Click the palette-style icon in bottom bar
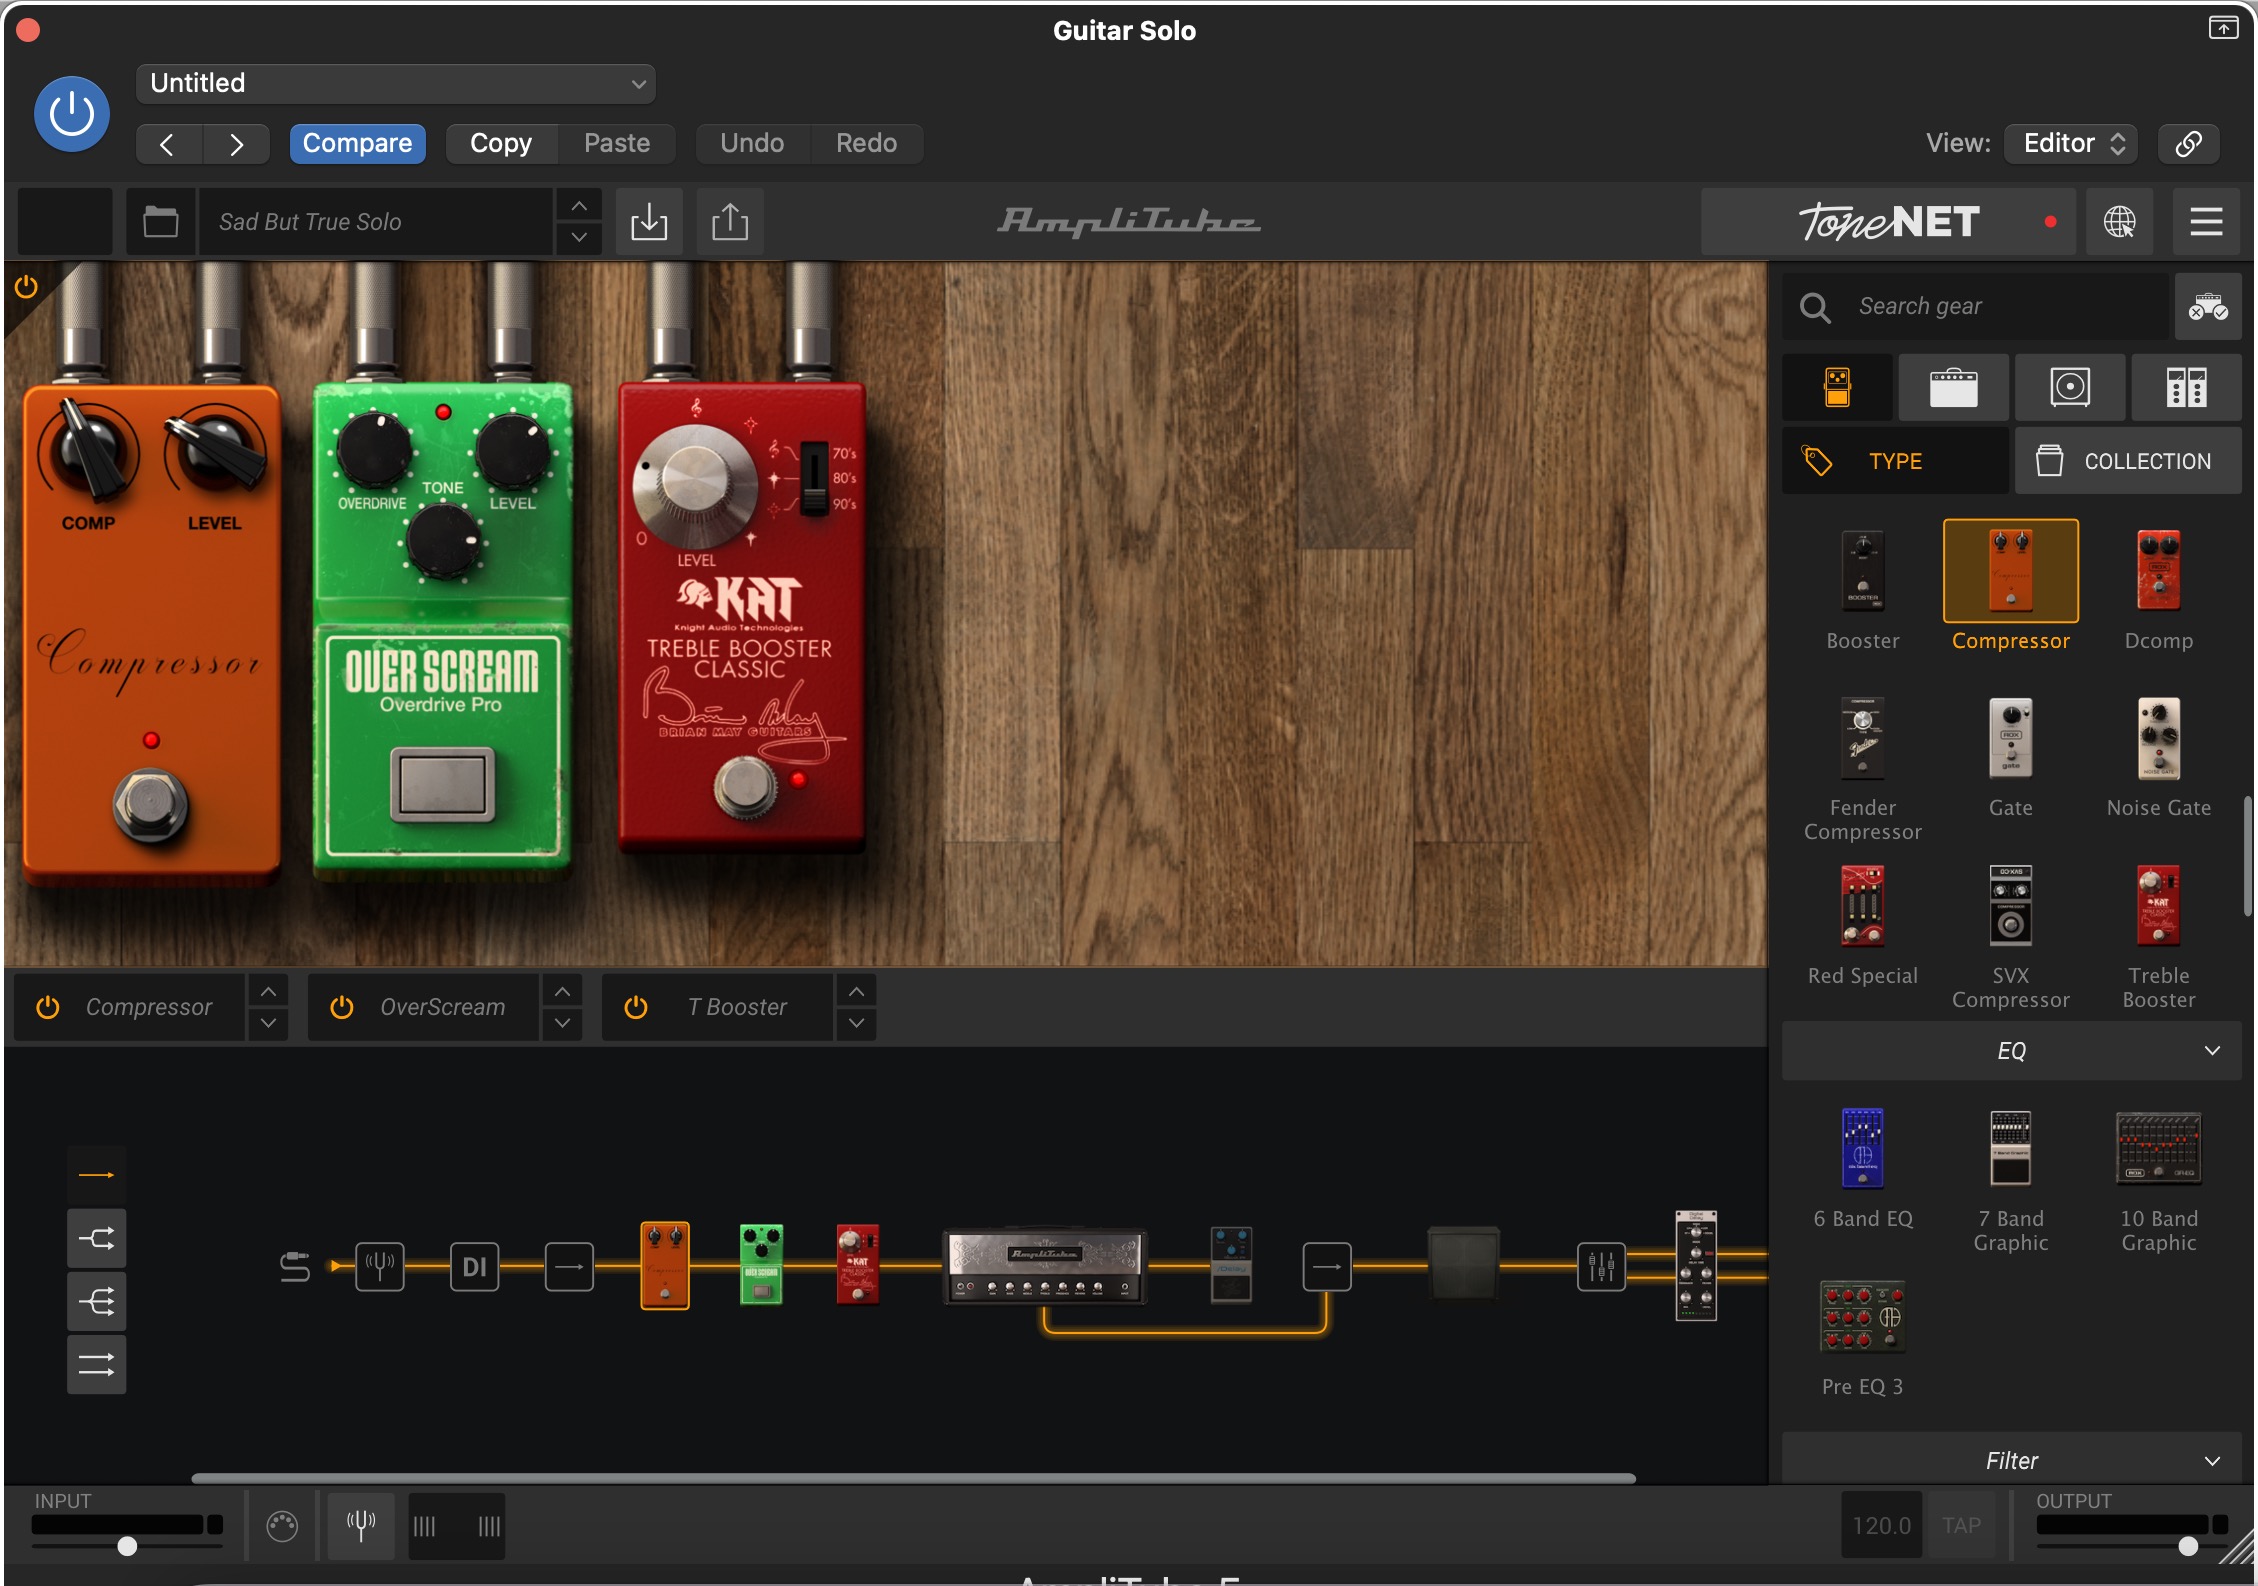This screenshot has width=2258, height=1586. (282, 1526)
